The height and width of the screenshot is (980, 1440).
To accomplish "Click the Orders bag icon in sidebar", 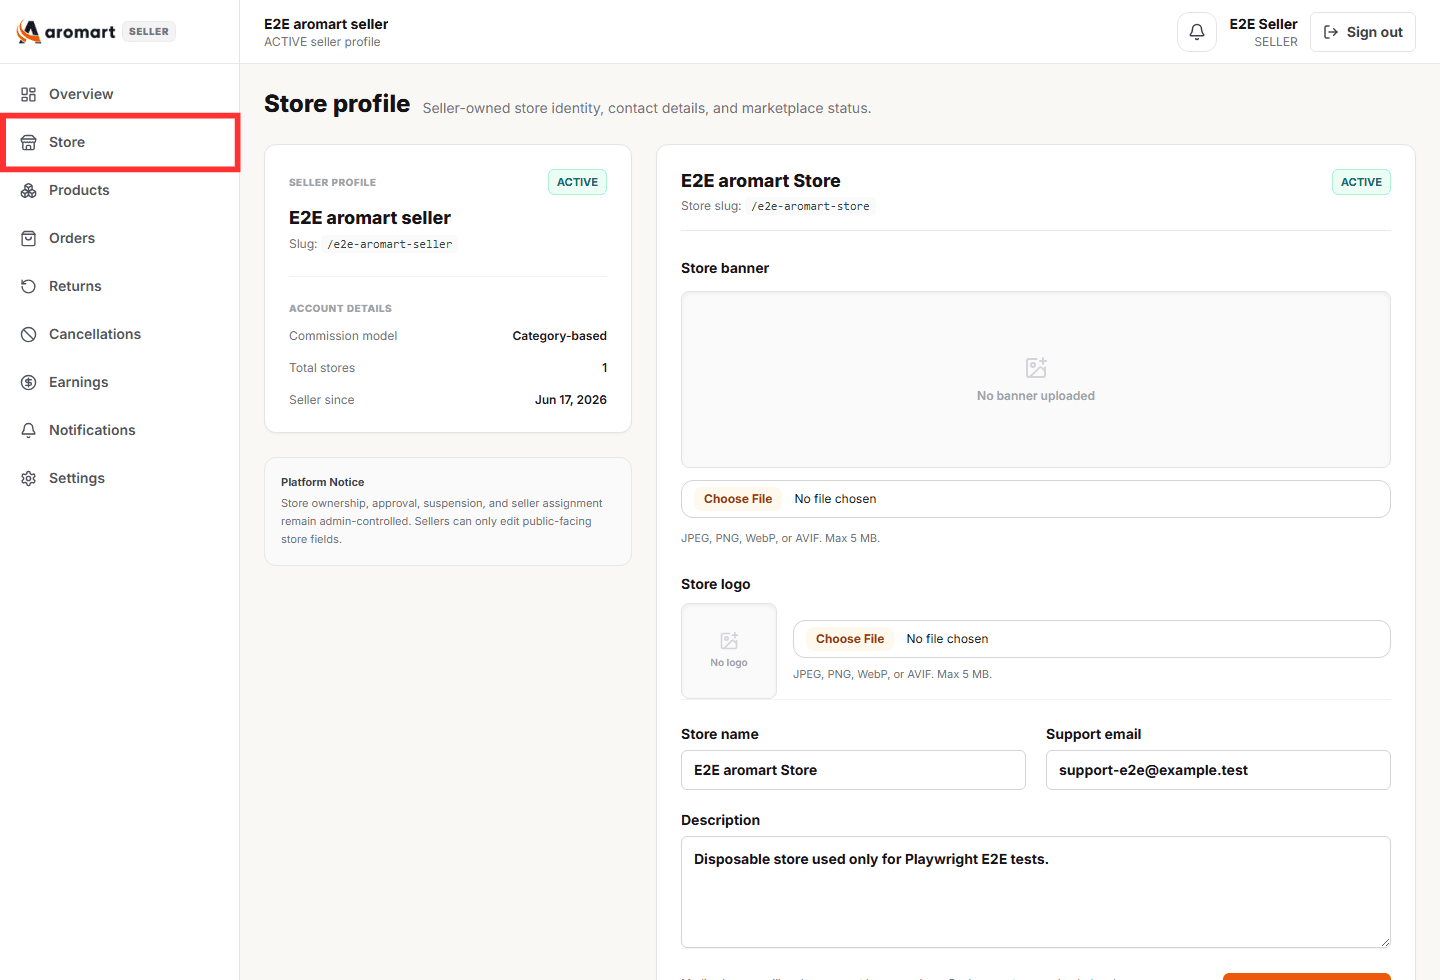I will (x=29, y=238).
